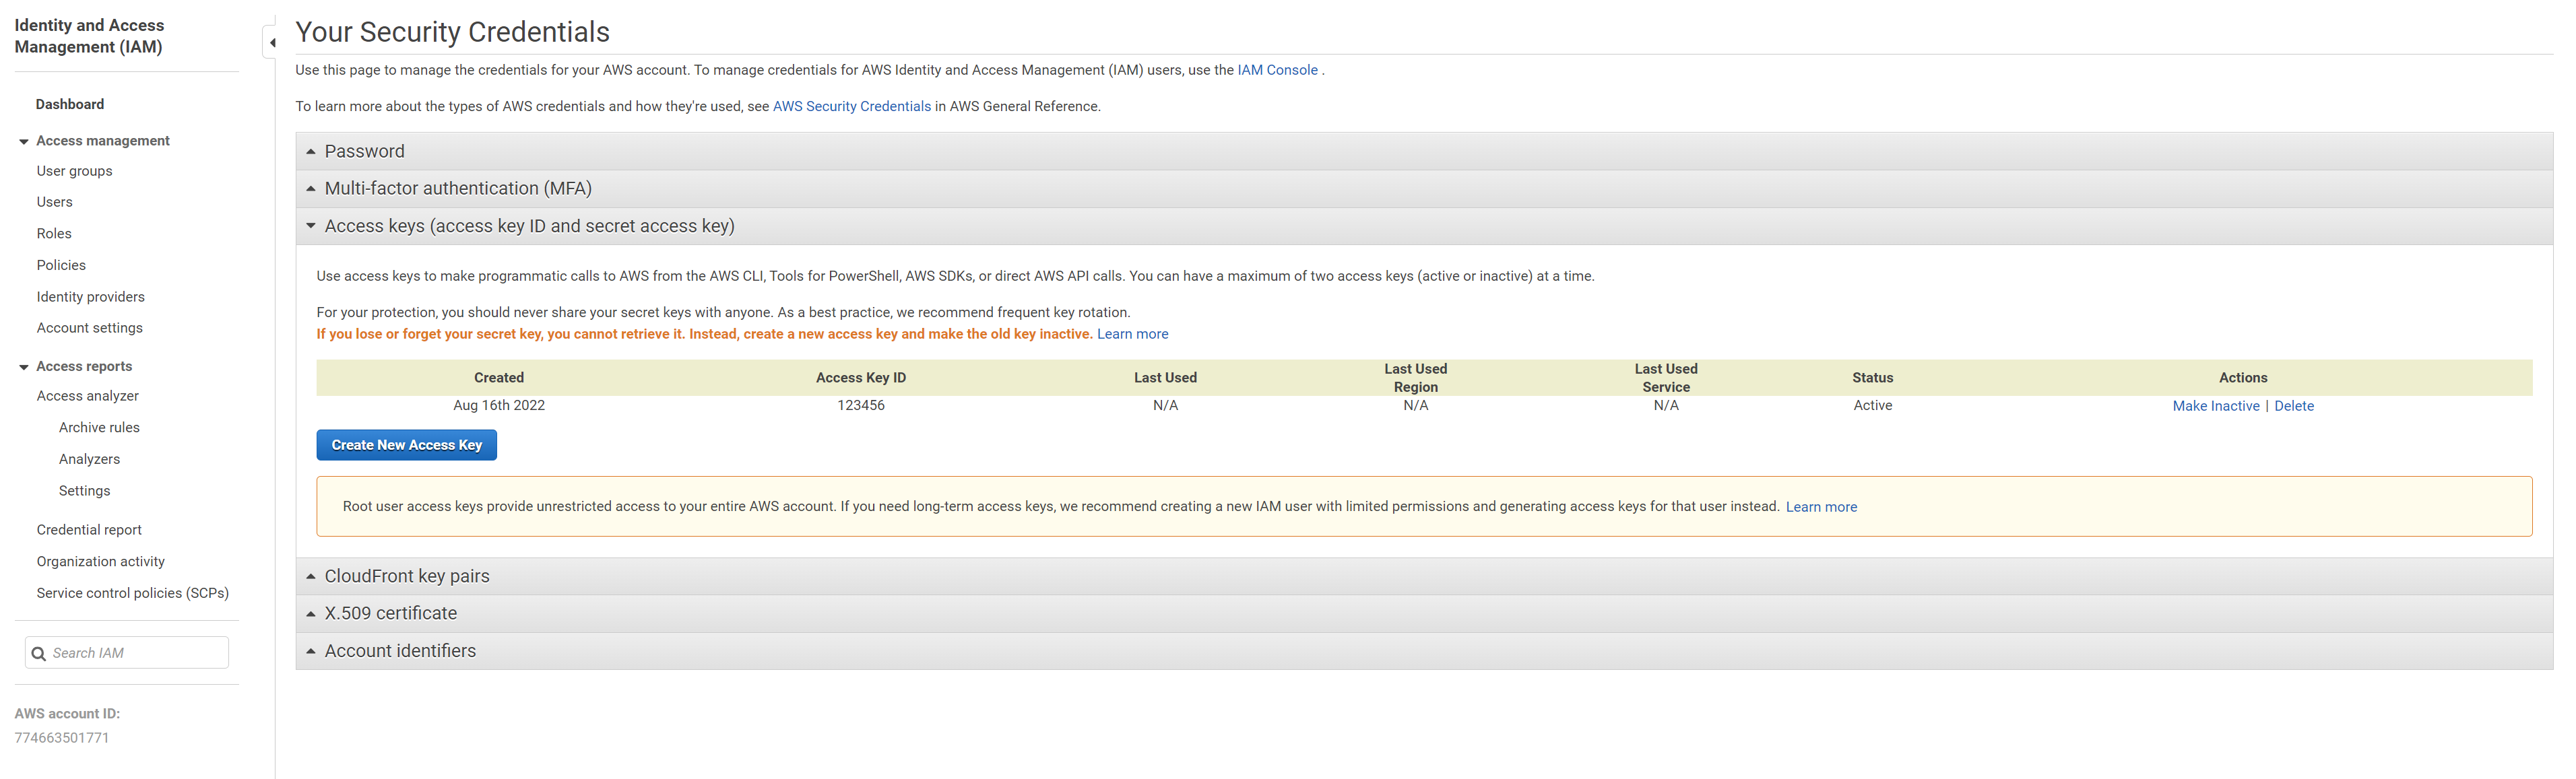
Task: Expand Multi-factor authentication (MFA) section
Action: point(457,188)
